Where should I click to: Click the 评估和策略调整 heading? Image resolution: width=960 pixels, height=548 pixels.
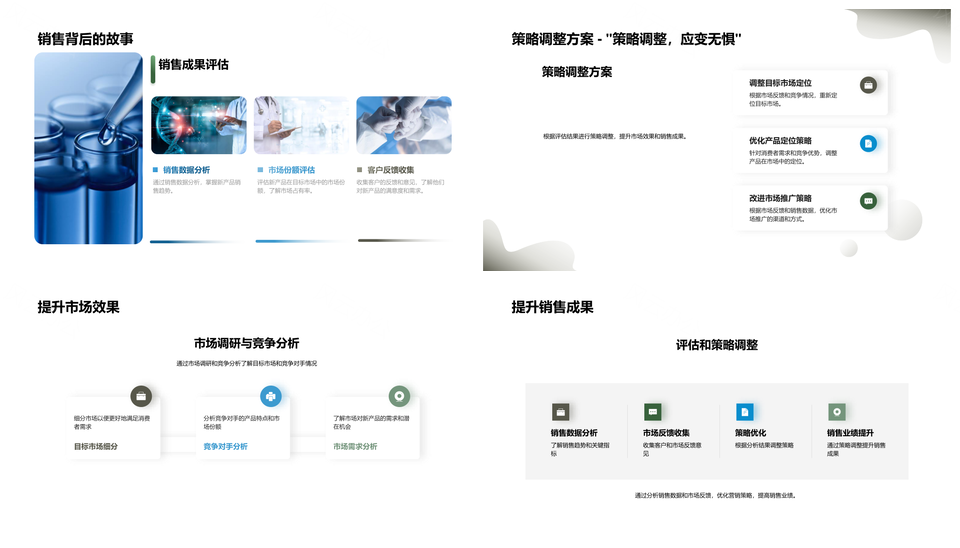coord(716,345)
